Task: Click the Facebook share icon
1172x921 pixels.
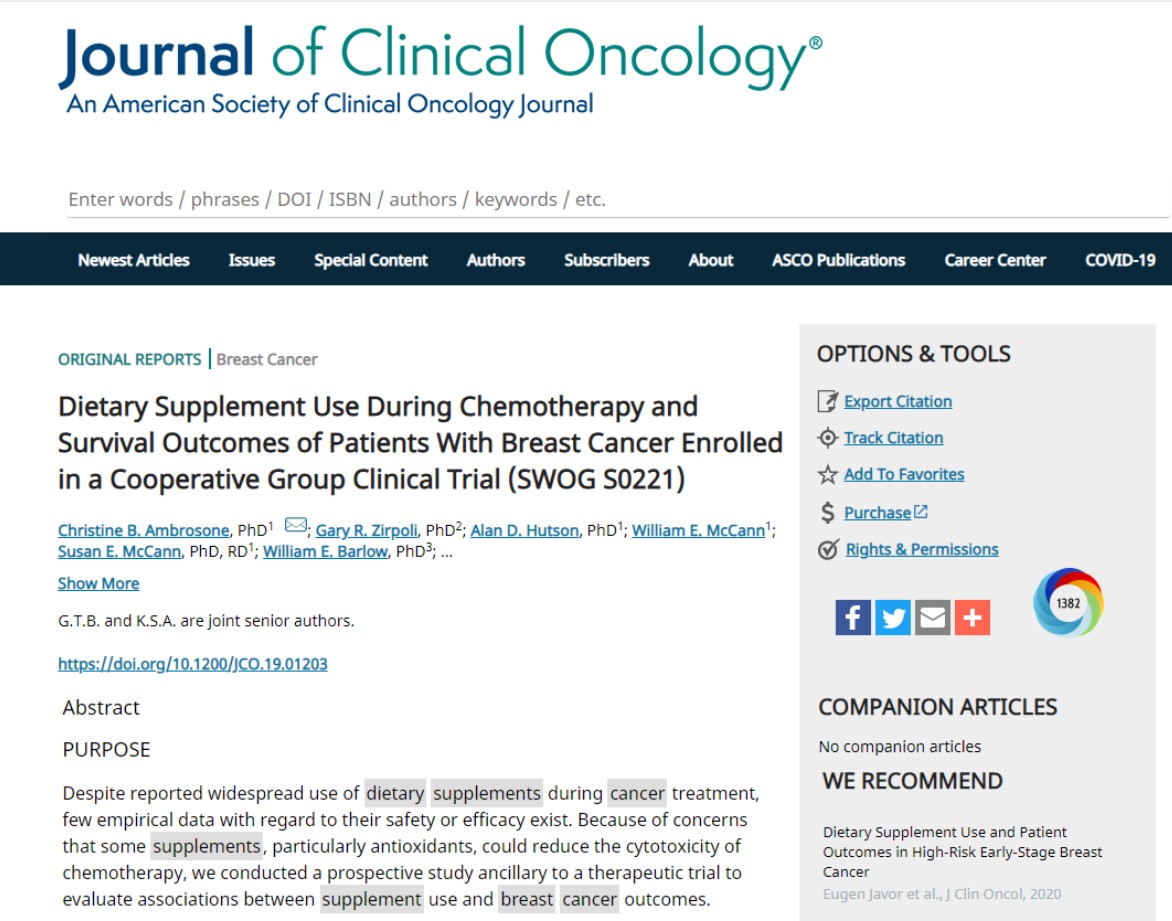Action: (853, 618)
